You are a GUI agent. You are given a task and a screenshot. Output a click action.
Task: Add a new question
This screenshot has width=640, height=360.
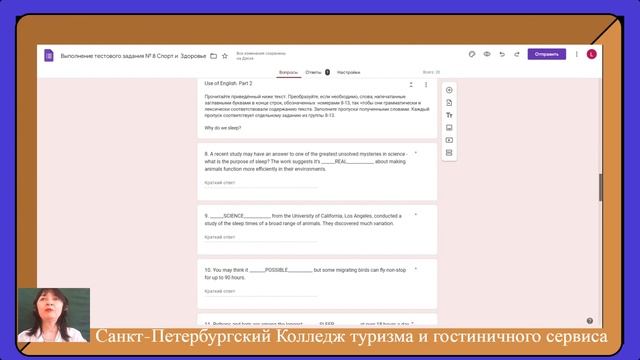pos(449,90)
